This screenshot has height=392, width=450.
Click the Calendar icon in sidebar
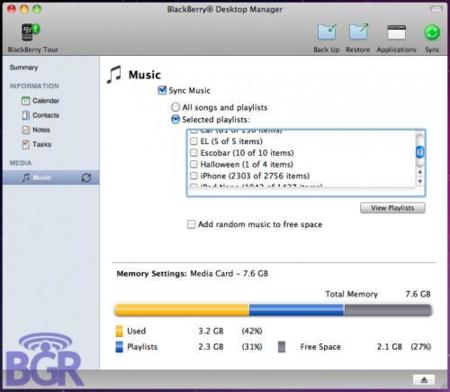click(25, 100)
